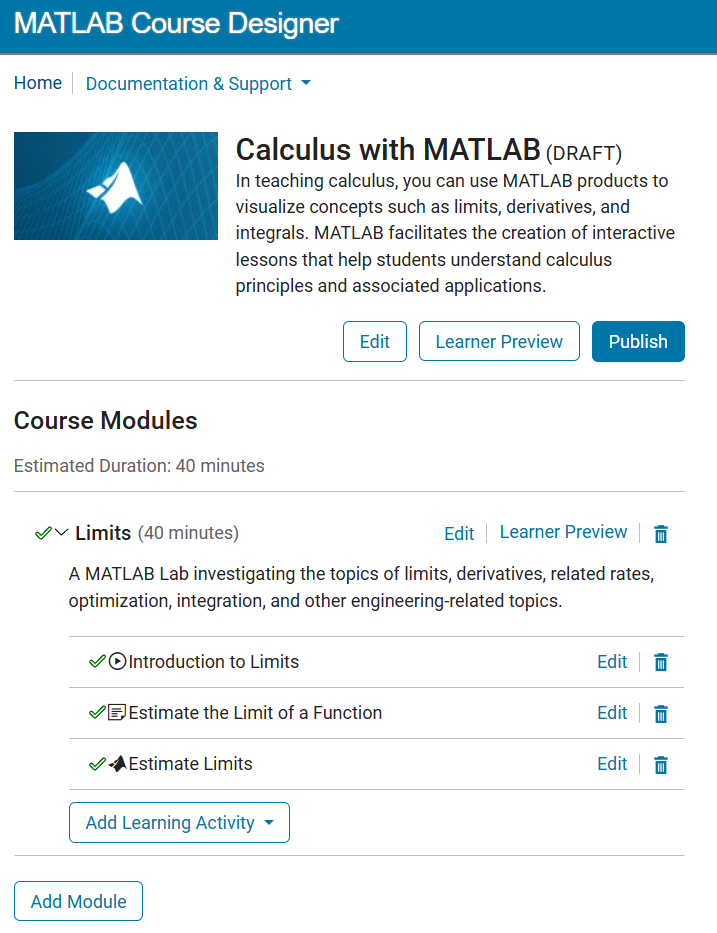Click trash icon beside Estimate Limits
The width and height of the screenshot is (717, 933).
(x=660, y=765)
